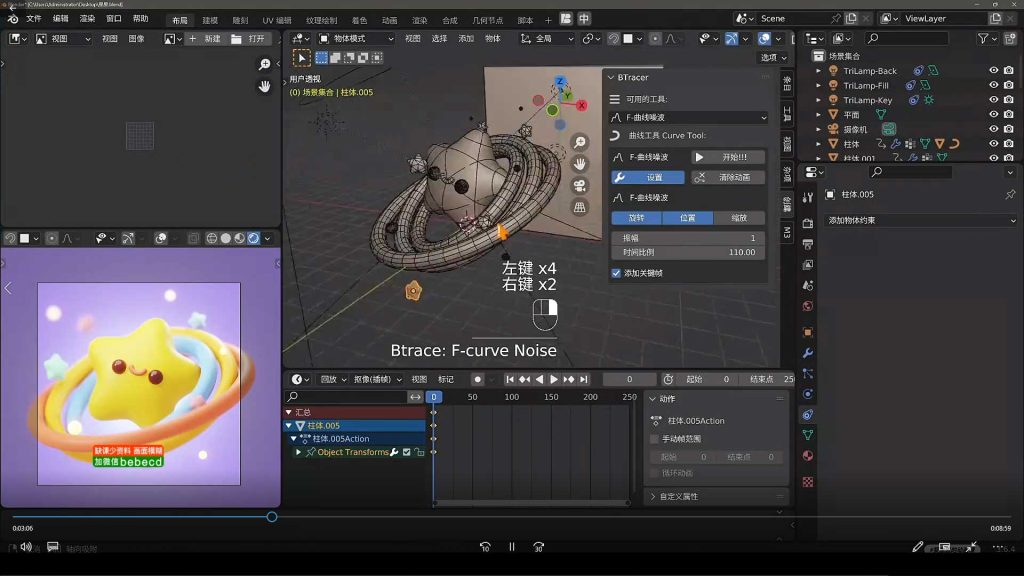Viewport: 1024px width, 576px height.
Task: Open the object constraints properties tab icon
Action: coord(808,414)
